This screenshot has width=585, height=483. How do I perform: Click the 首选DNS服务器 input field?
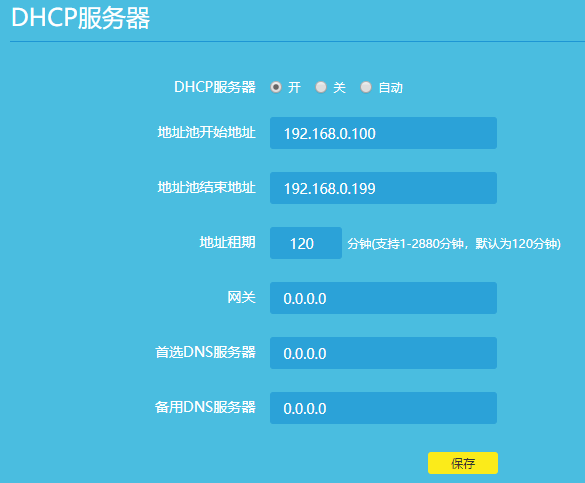coord(383,353)
